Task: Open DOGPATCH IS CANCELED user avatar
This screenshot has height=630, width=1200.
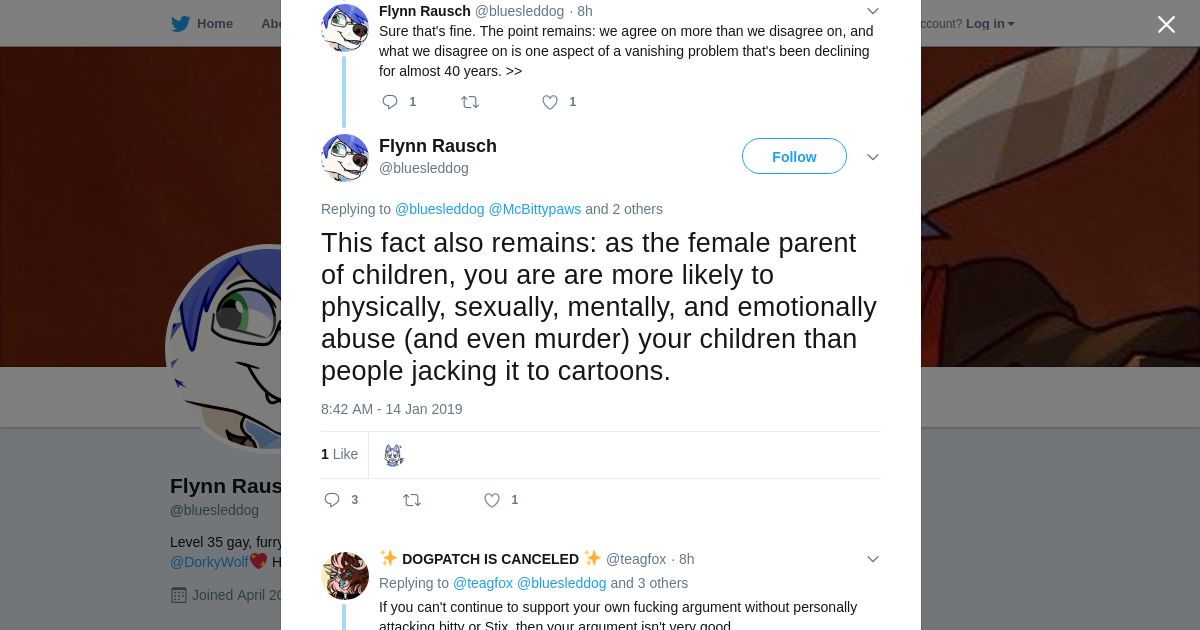Action: click(345, 576)
